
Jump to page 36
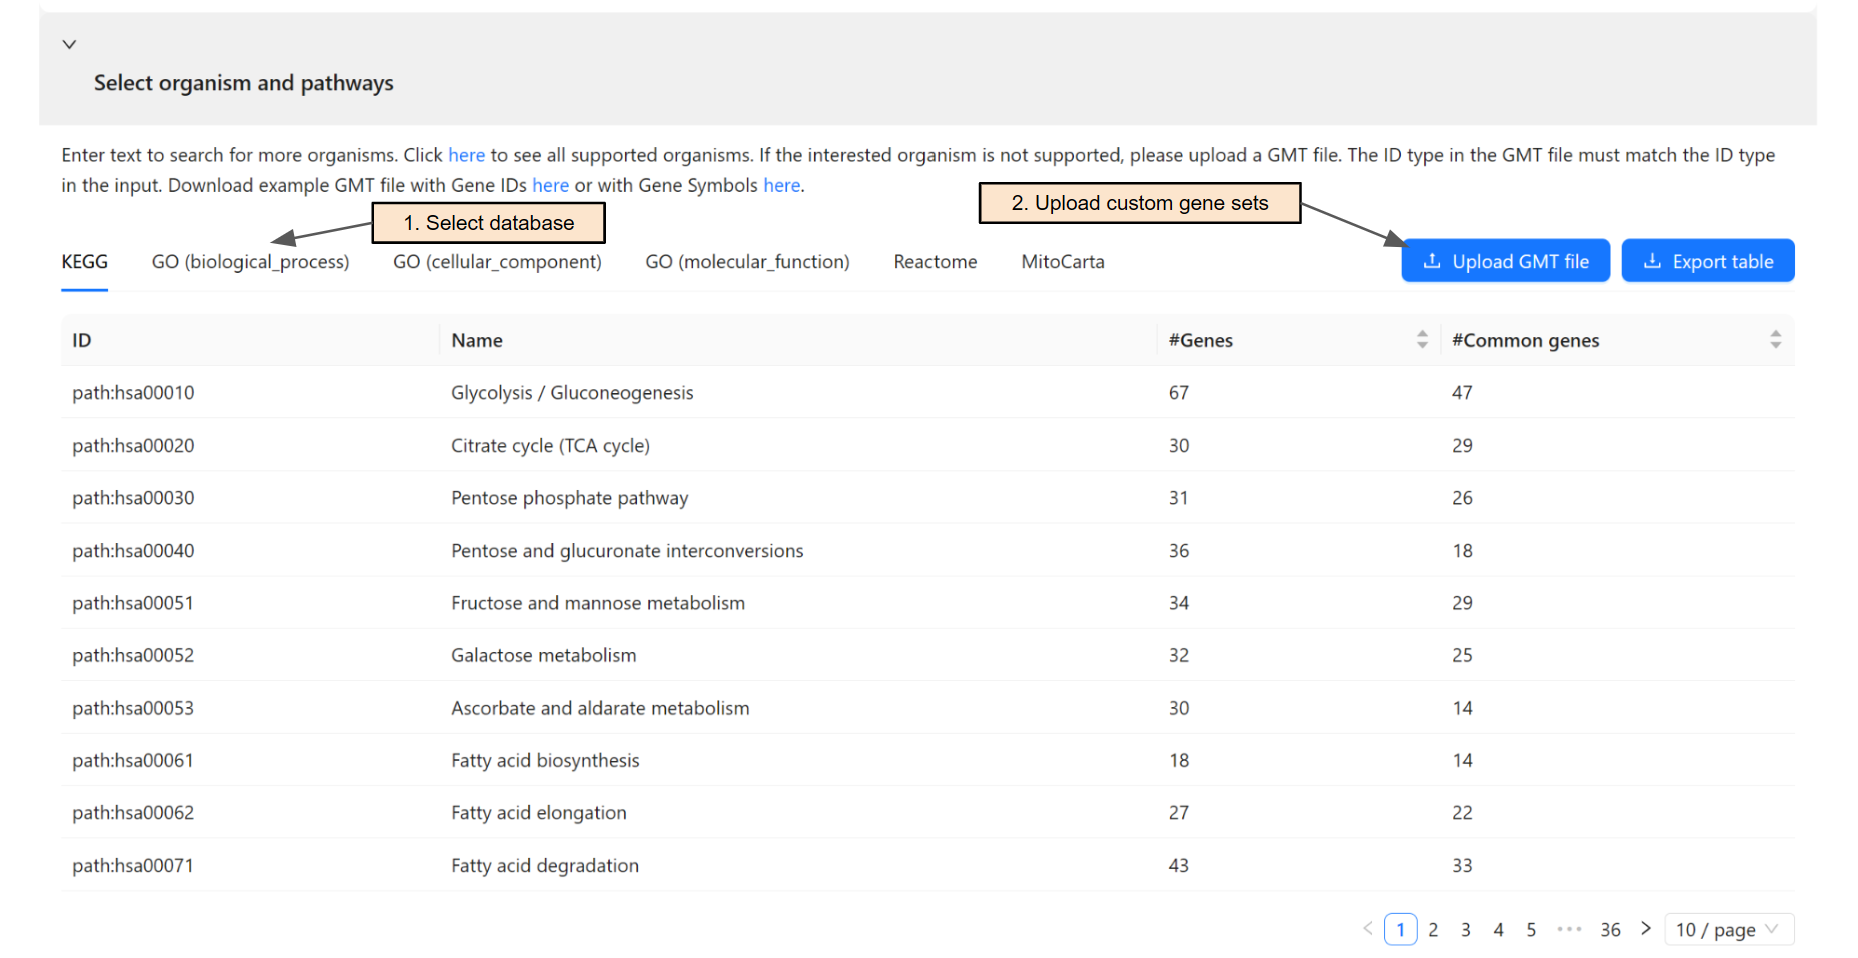pyautogui.click(x=1609, y=929)
